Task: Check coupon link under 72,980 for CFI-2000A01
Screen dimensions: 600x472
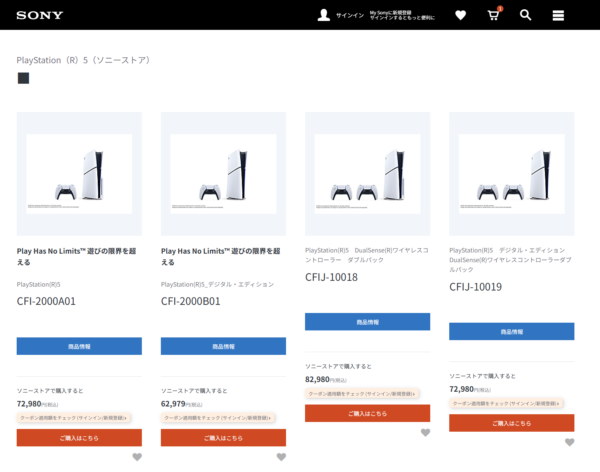Action: [73, 418]
